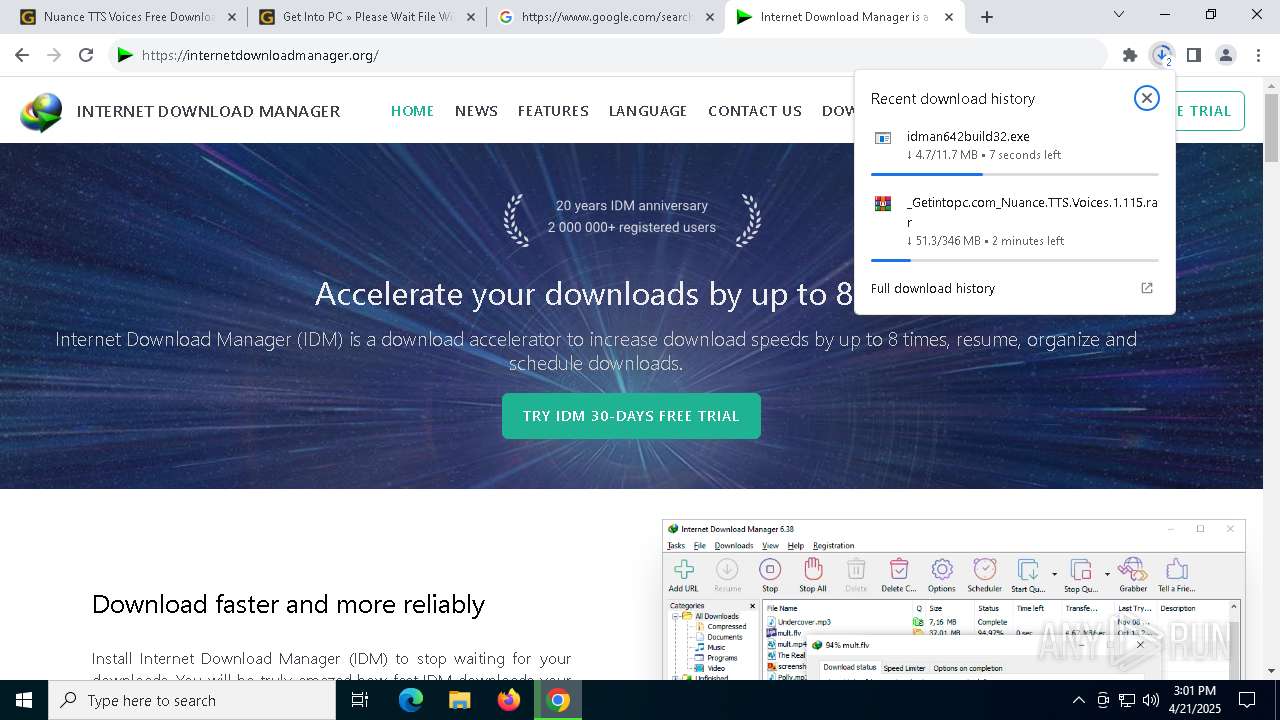Click the volume icon in system tray

(1151, 700)
